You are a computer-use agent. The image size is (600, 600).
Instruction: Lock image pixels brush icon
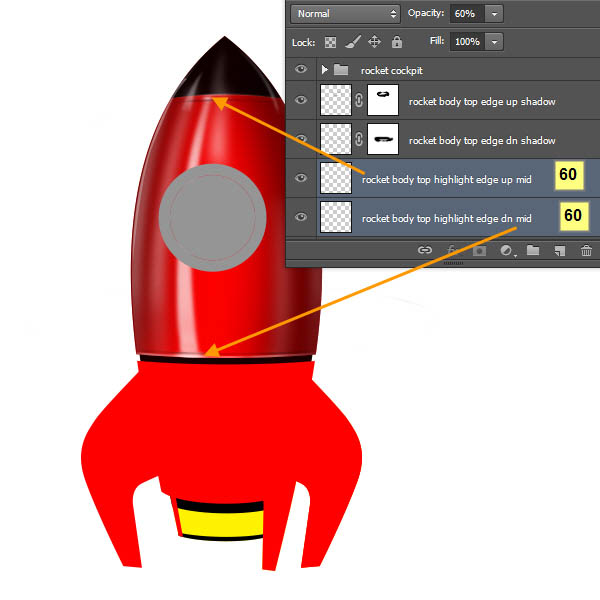point(353,43)
